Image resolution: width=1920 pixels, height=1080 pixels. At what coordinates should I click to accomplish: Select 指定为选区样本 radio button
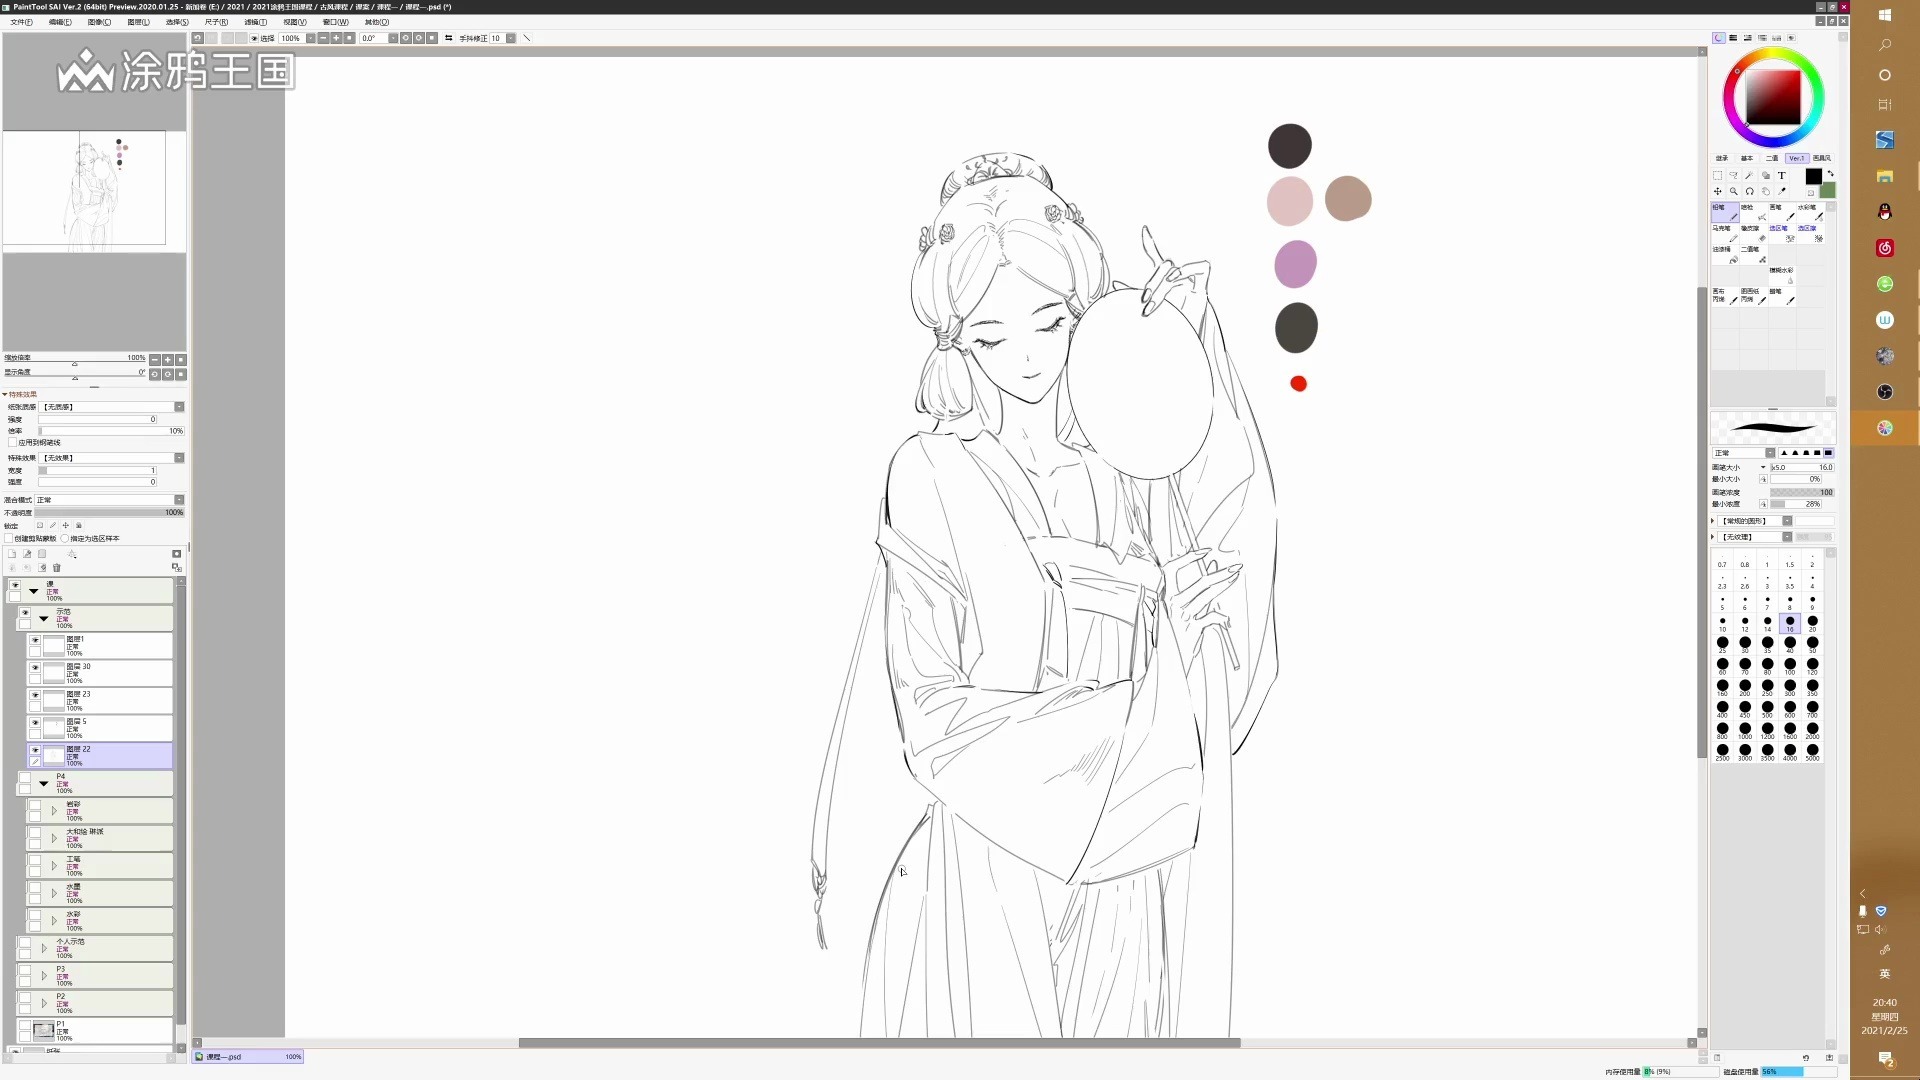pyautogui.click(x=65, y=538)
